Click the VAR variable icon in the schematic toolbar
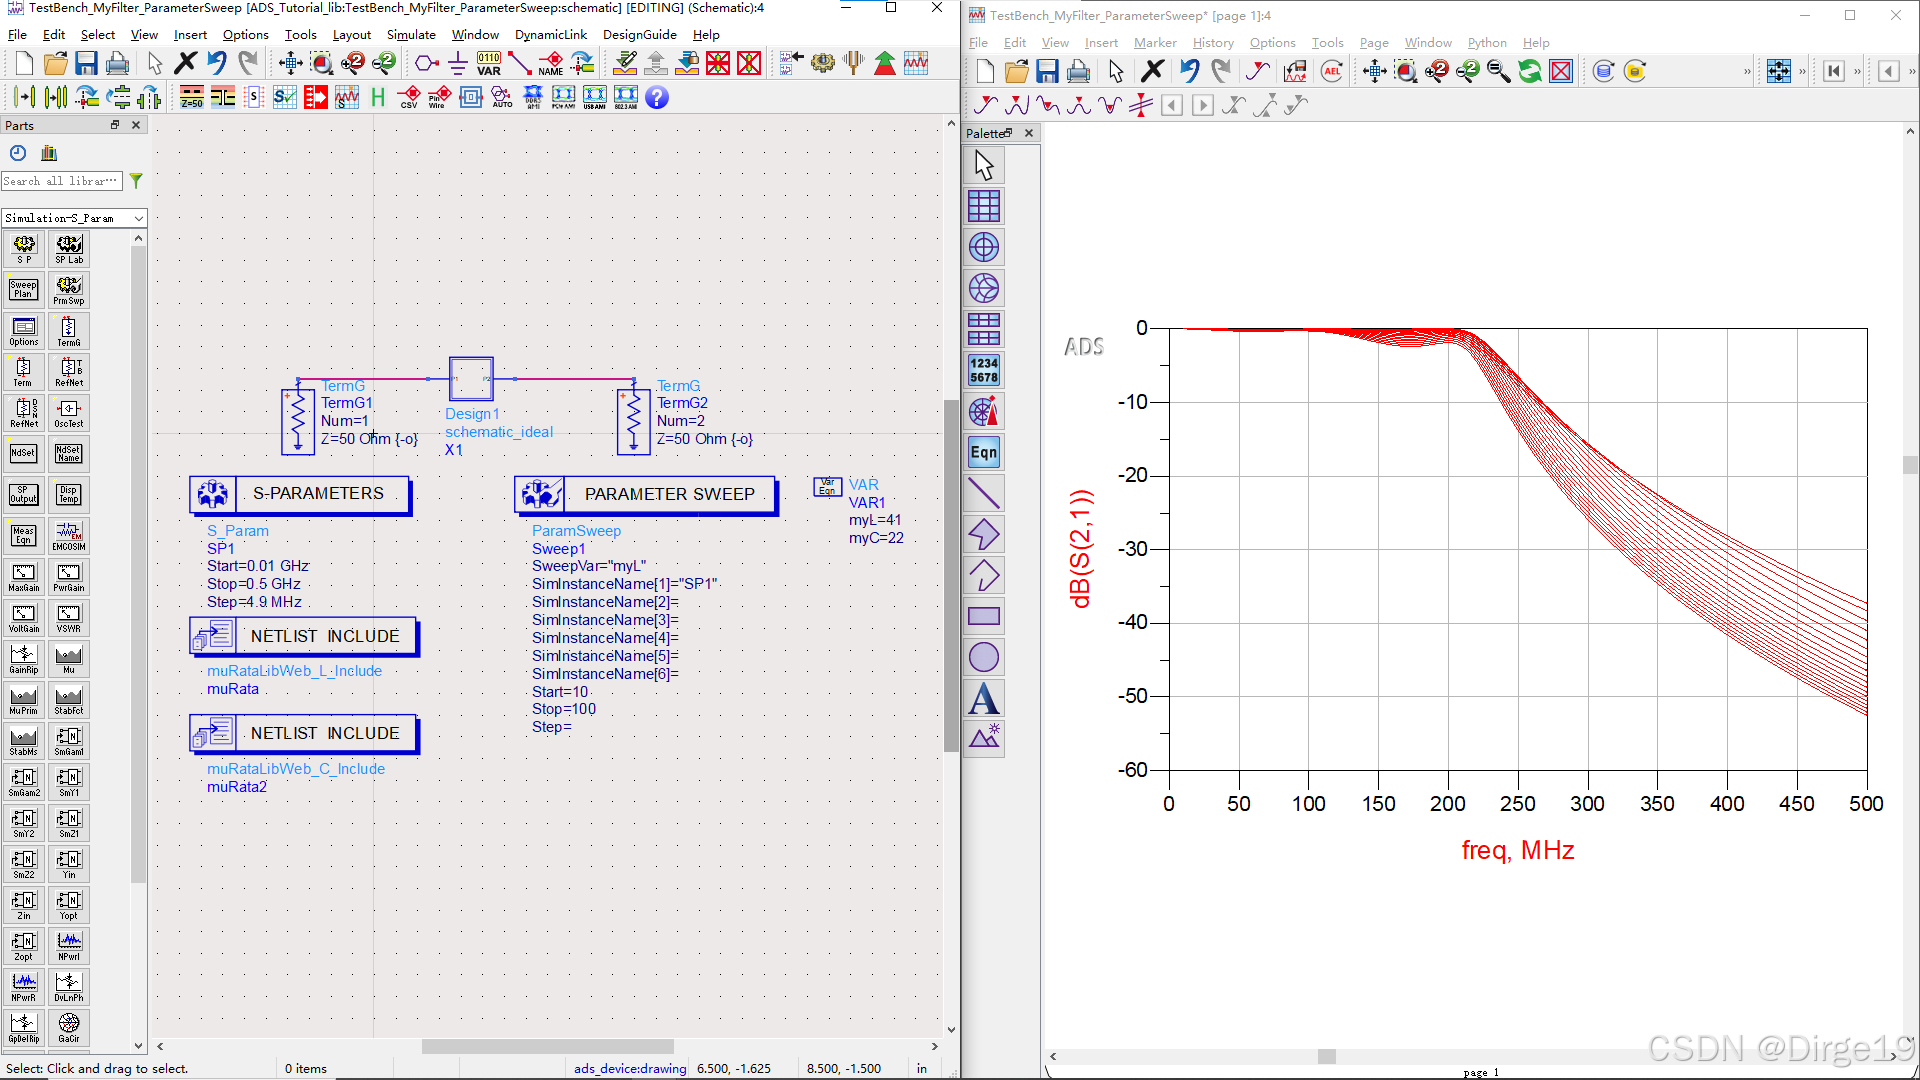 click(x=488, y=62)
